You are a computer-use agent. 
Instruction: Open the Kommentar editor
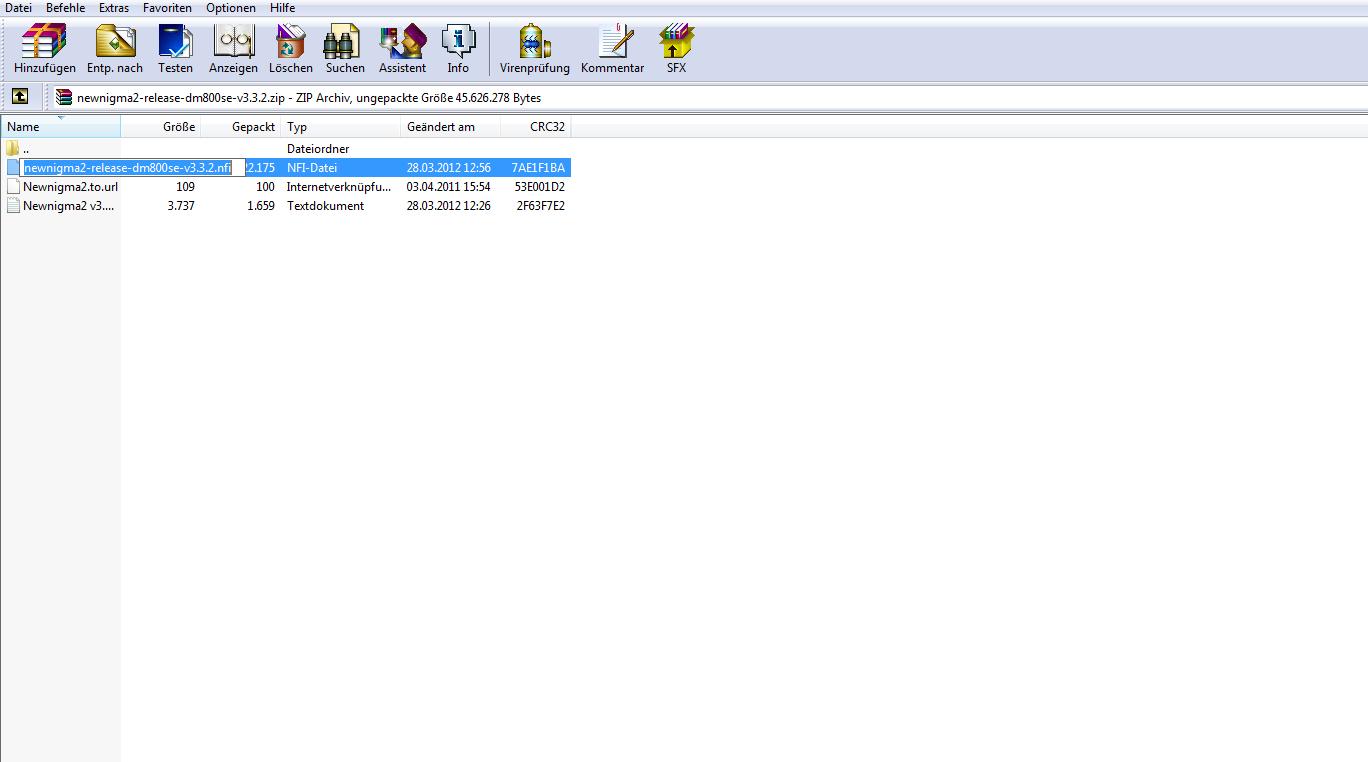612,49
